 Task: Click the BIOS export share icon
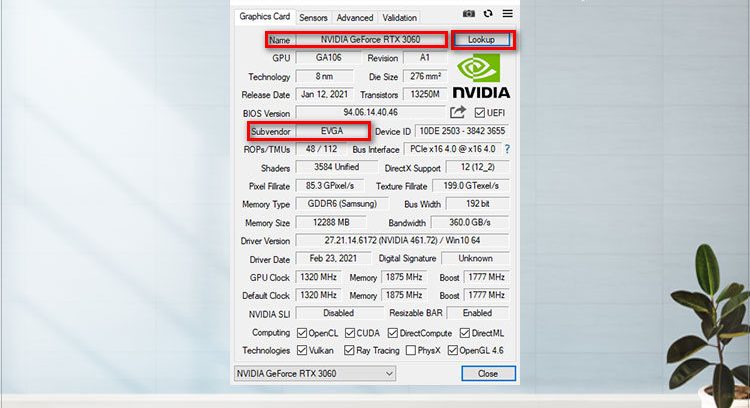(x=458, y=112)
